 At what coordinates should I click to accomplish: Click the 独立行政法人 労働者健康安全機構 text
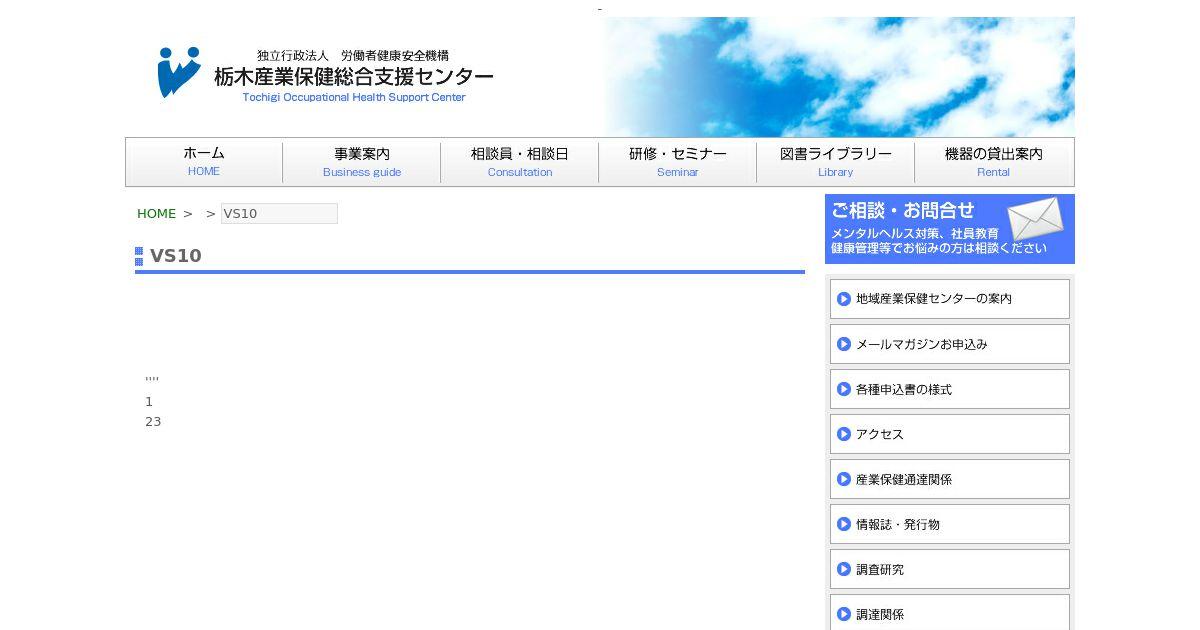pos(353,56)
